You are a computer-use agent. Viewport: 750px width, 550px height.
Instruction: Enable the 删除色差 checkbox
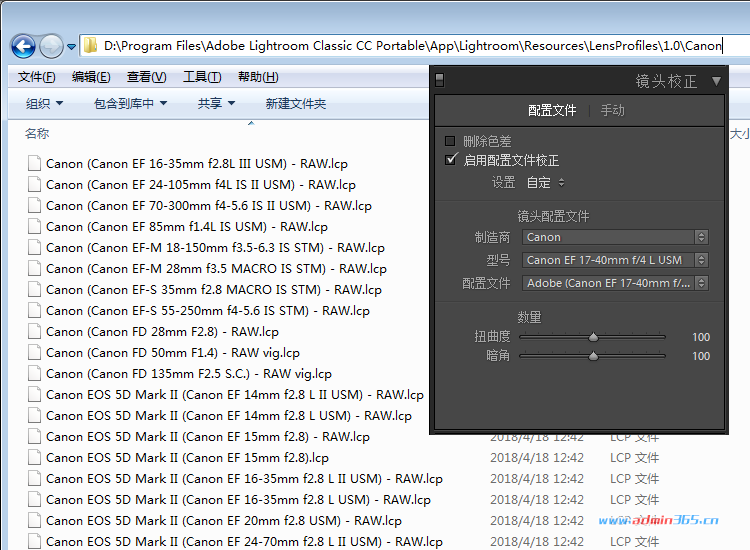click(450, 141)
